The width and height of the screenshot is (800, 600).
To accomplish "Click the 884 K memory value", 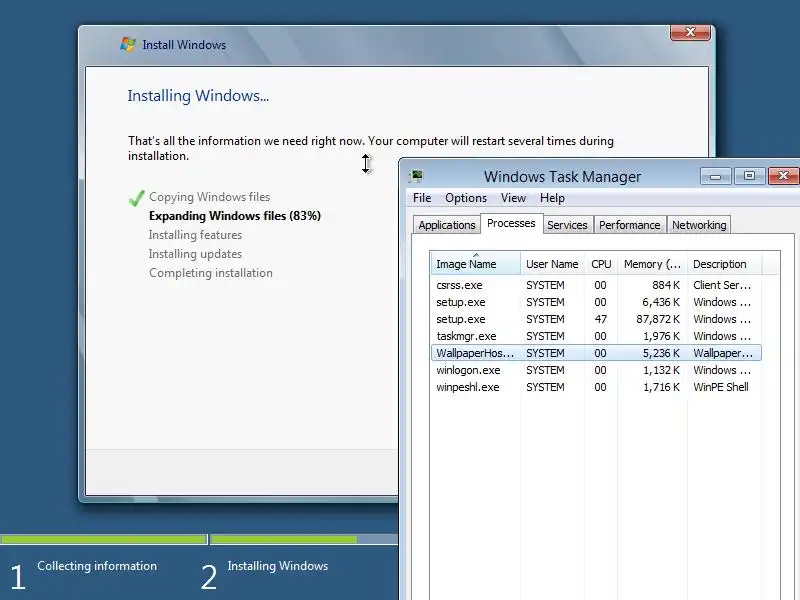I will point(665,285).
